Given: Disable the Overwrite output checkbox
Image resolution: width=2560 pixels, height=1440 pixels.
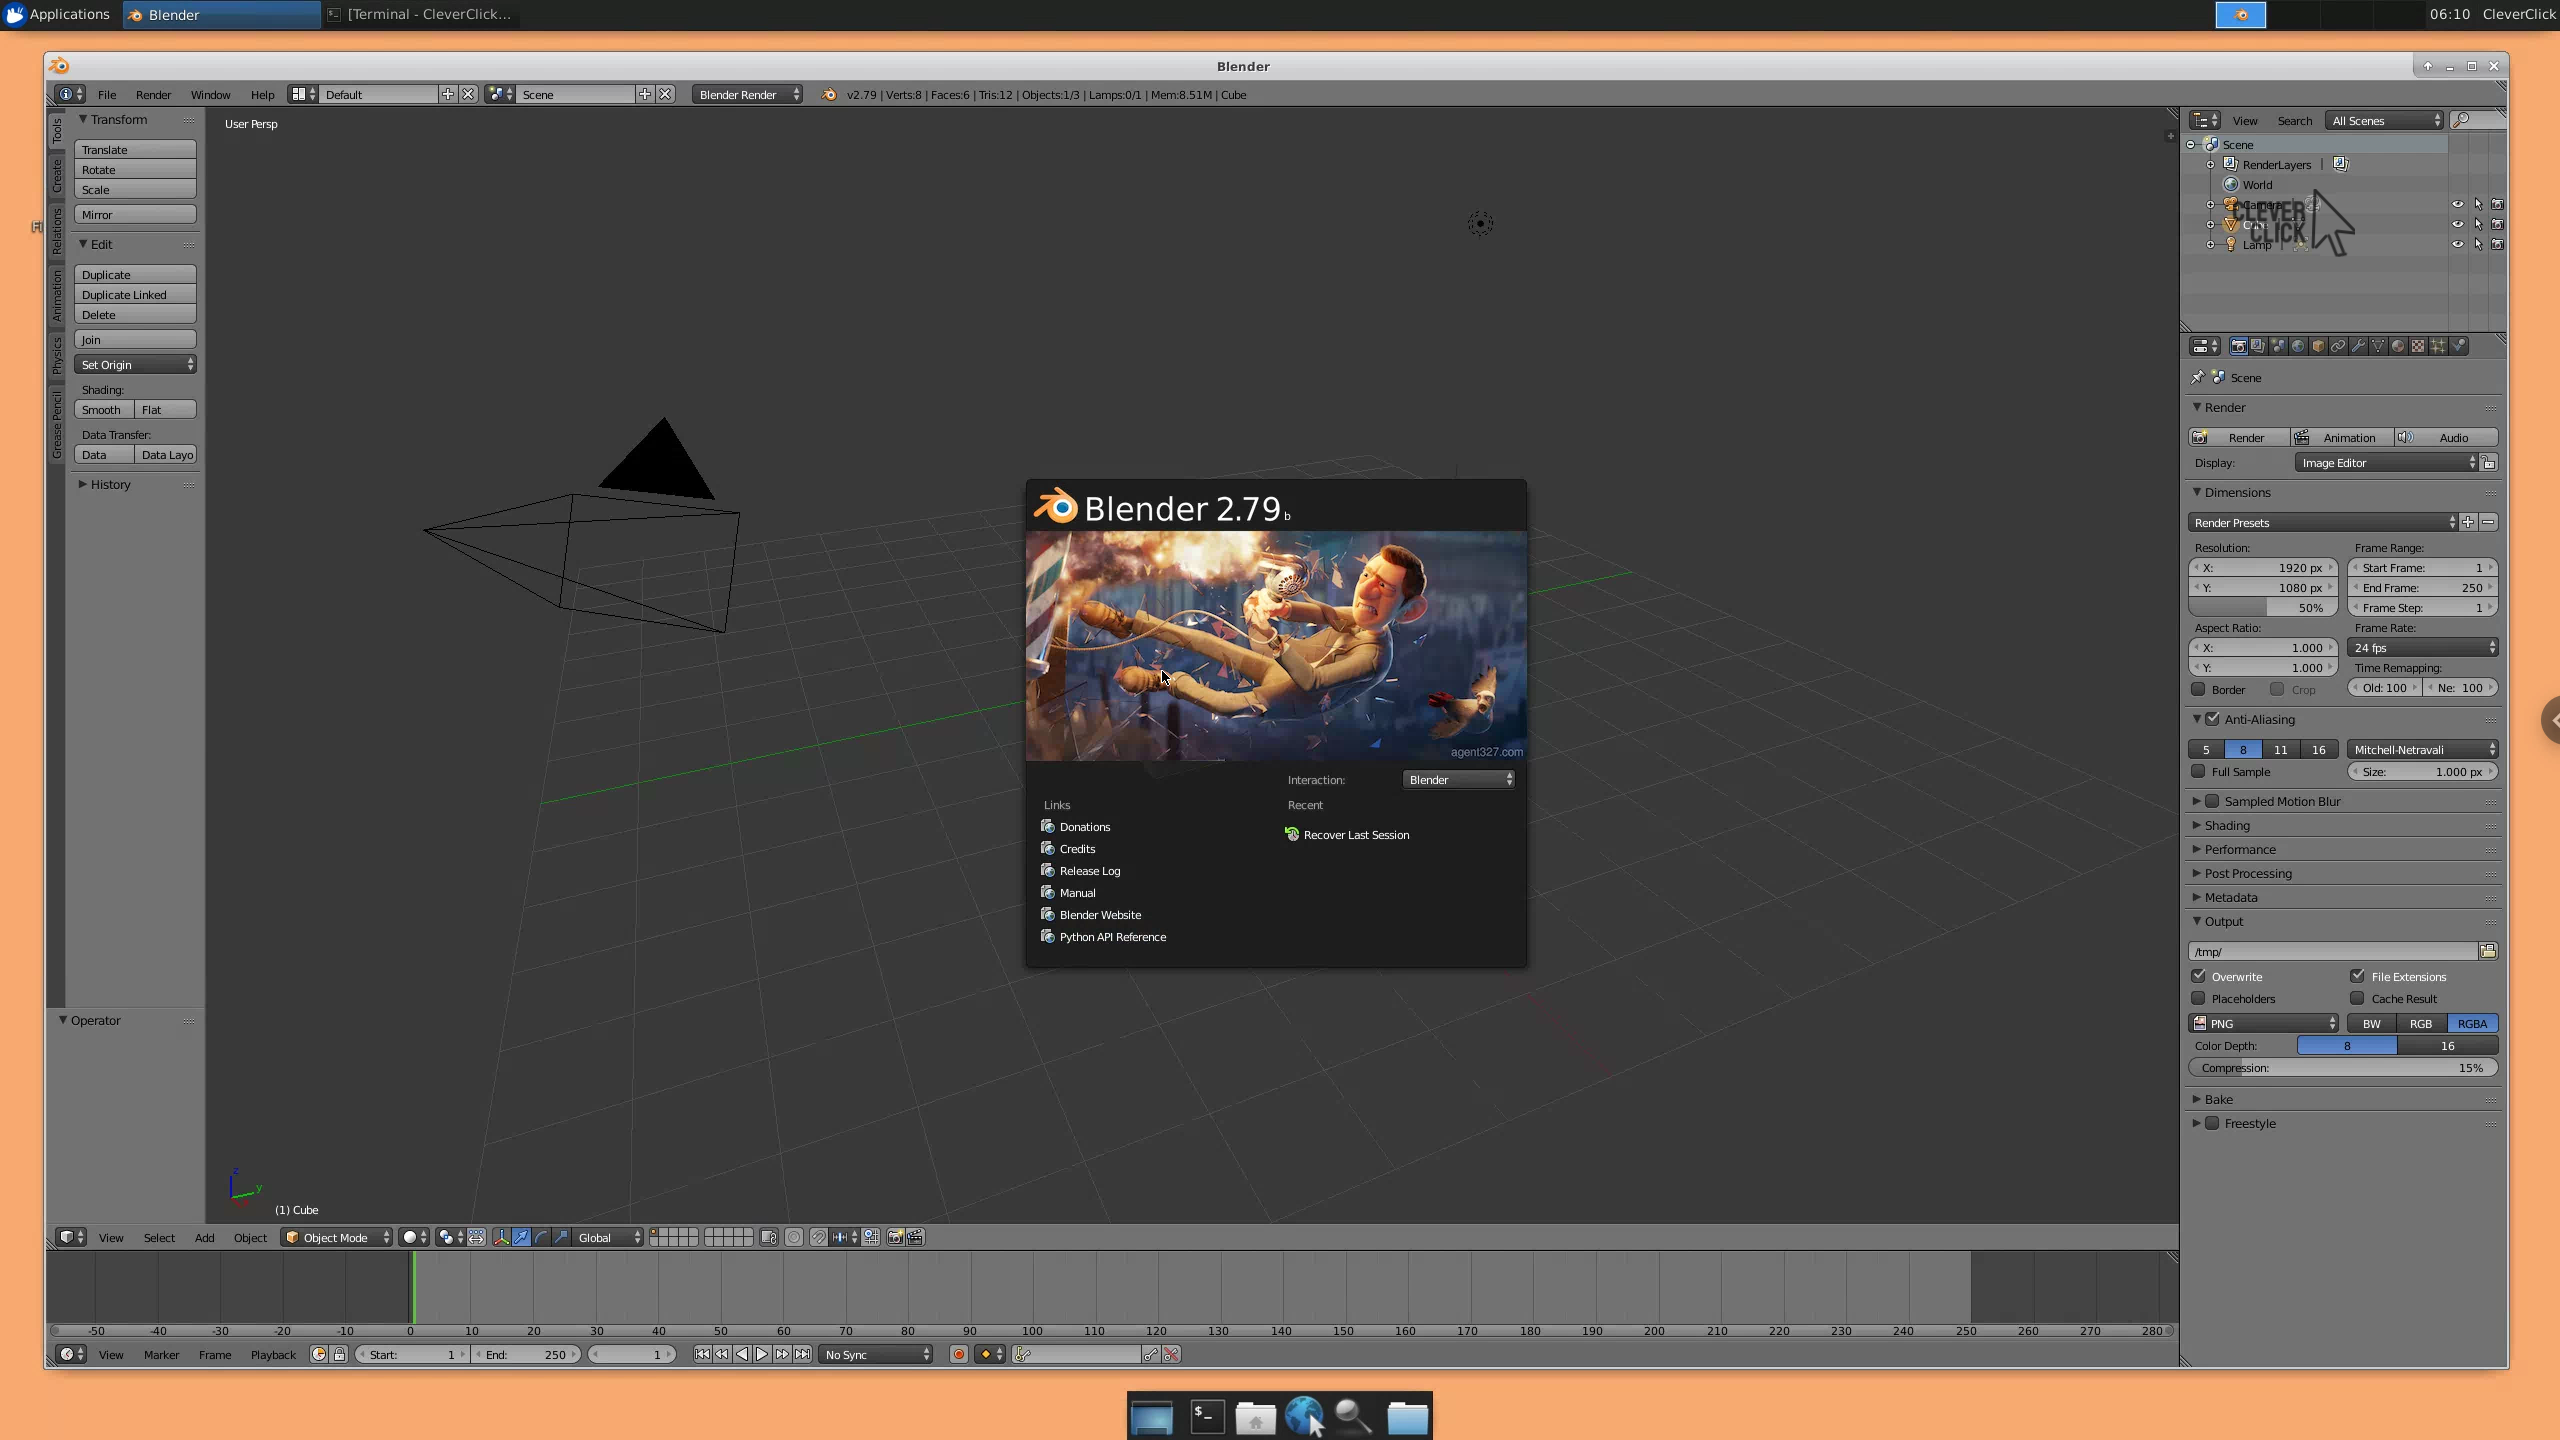Looking at the screenshot, I should tap(2198, 976).
